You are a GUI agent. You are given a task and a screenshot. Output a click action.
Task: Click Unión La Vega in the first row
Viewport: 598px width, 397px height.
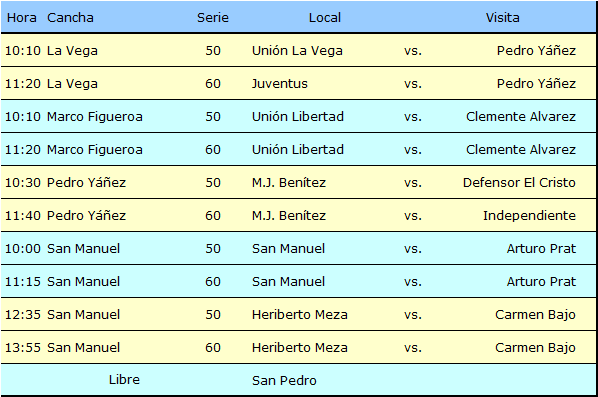297,51
